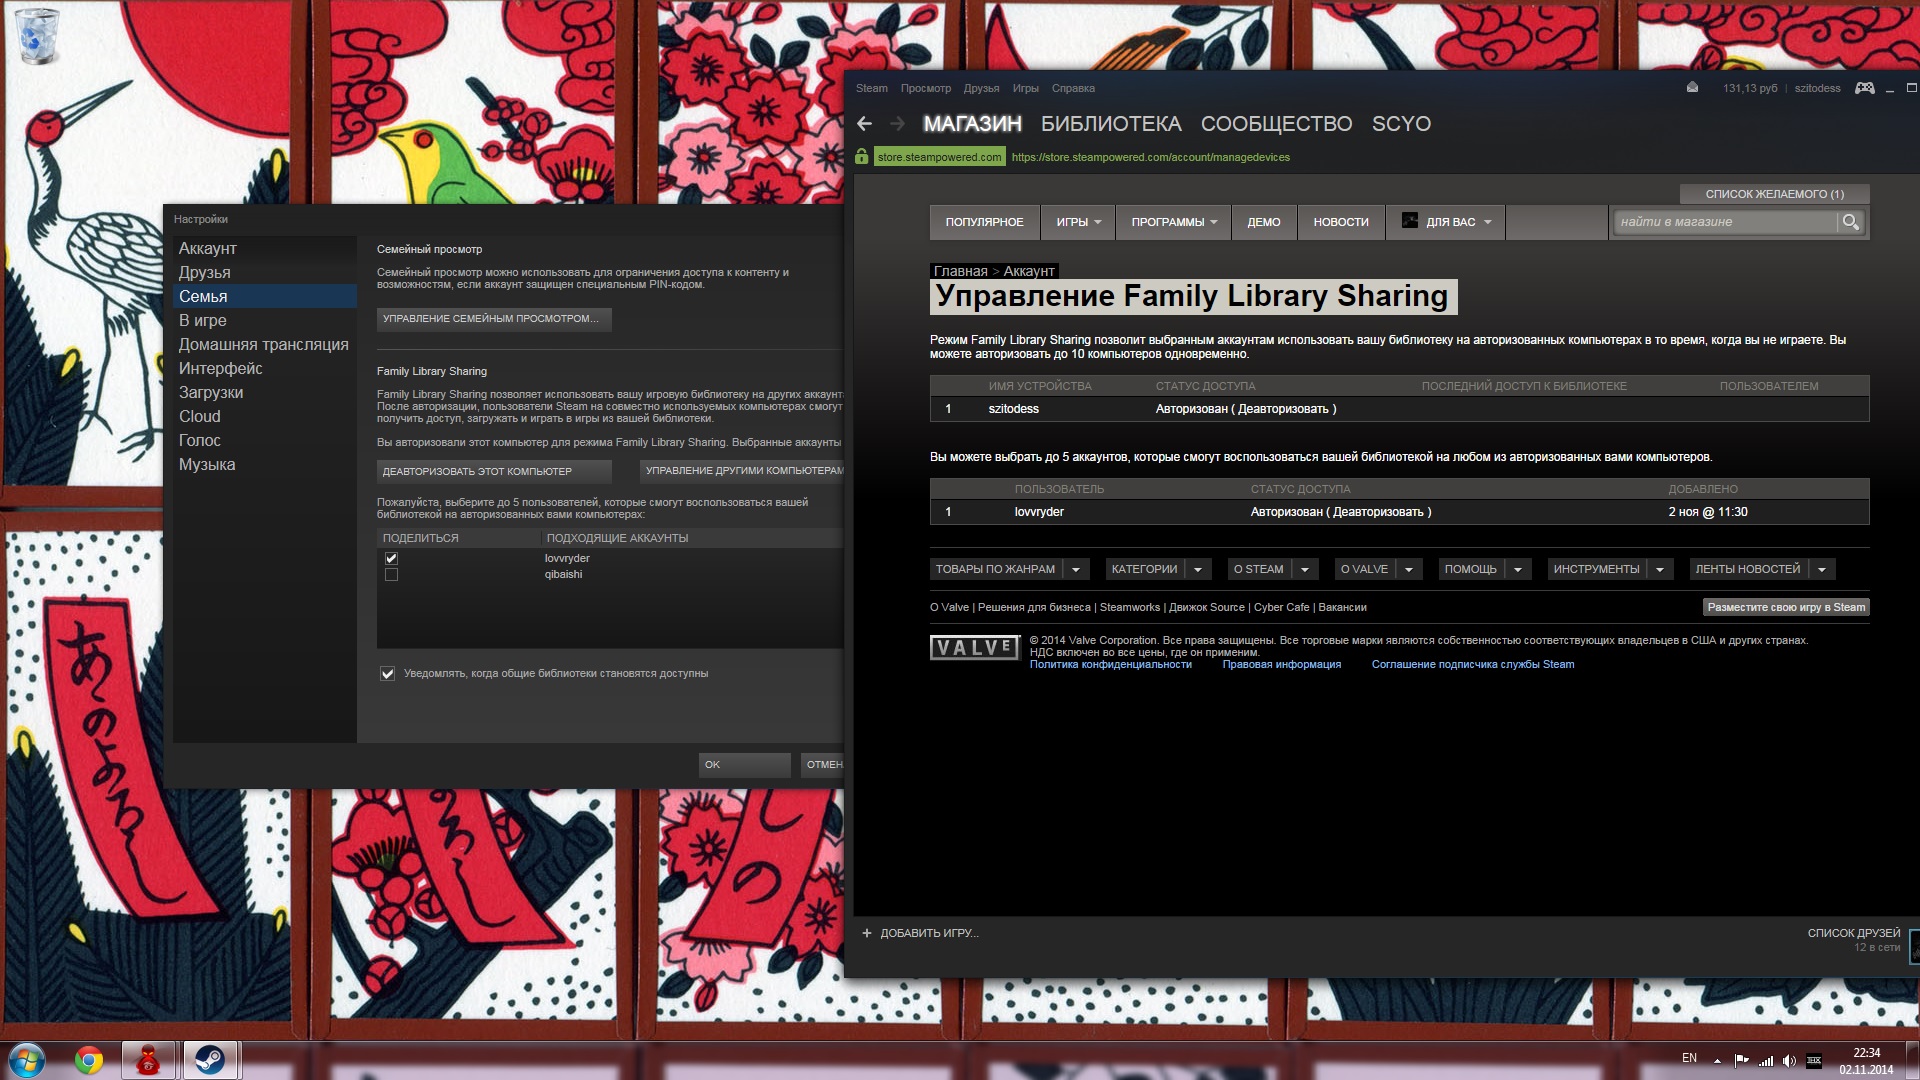Open the Steam inbox envelope icon
Screen dimensions: 1920x1080
click(1692, 88)
